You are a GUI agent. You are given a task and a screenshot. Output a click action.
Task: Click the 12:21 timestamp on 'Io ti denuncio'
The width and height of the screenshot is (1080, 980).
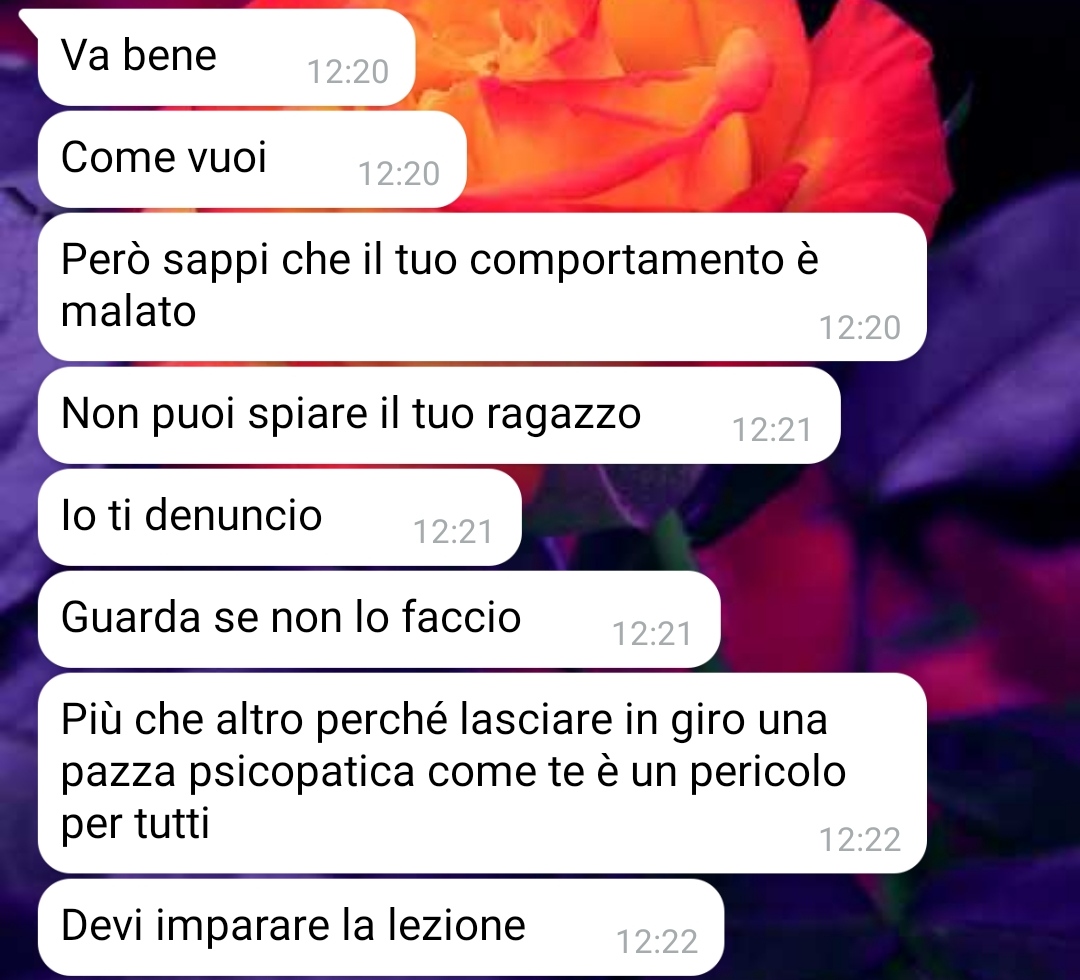(x=453, y=532)
